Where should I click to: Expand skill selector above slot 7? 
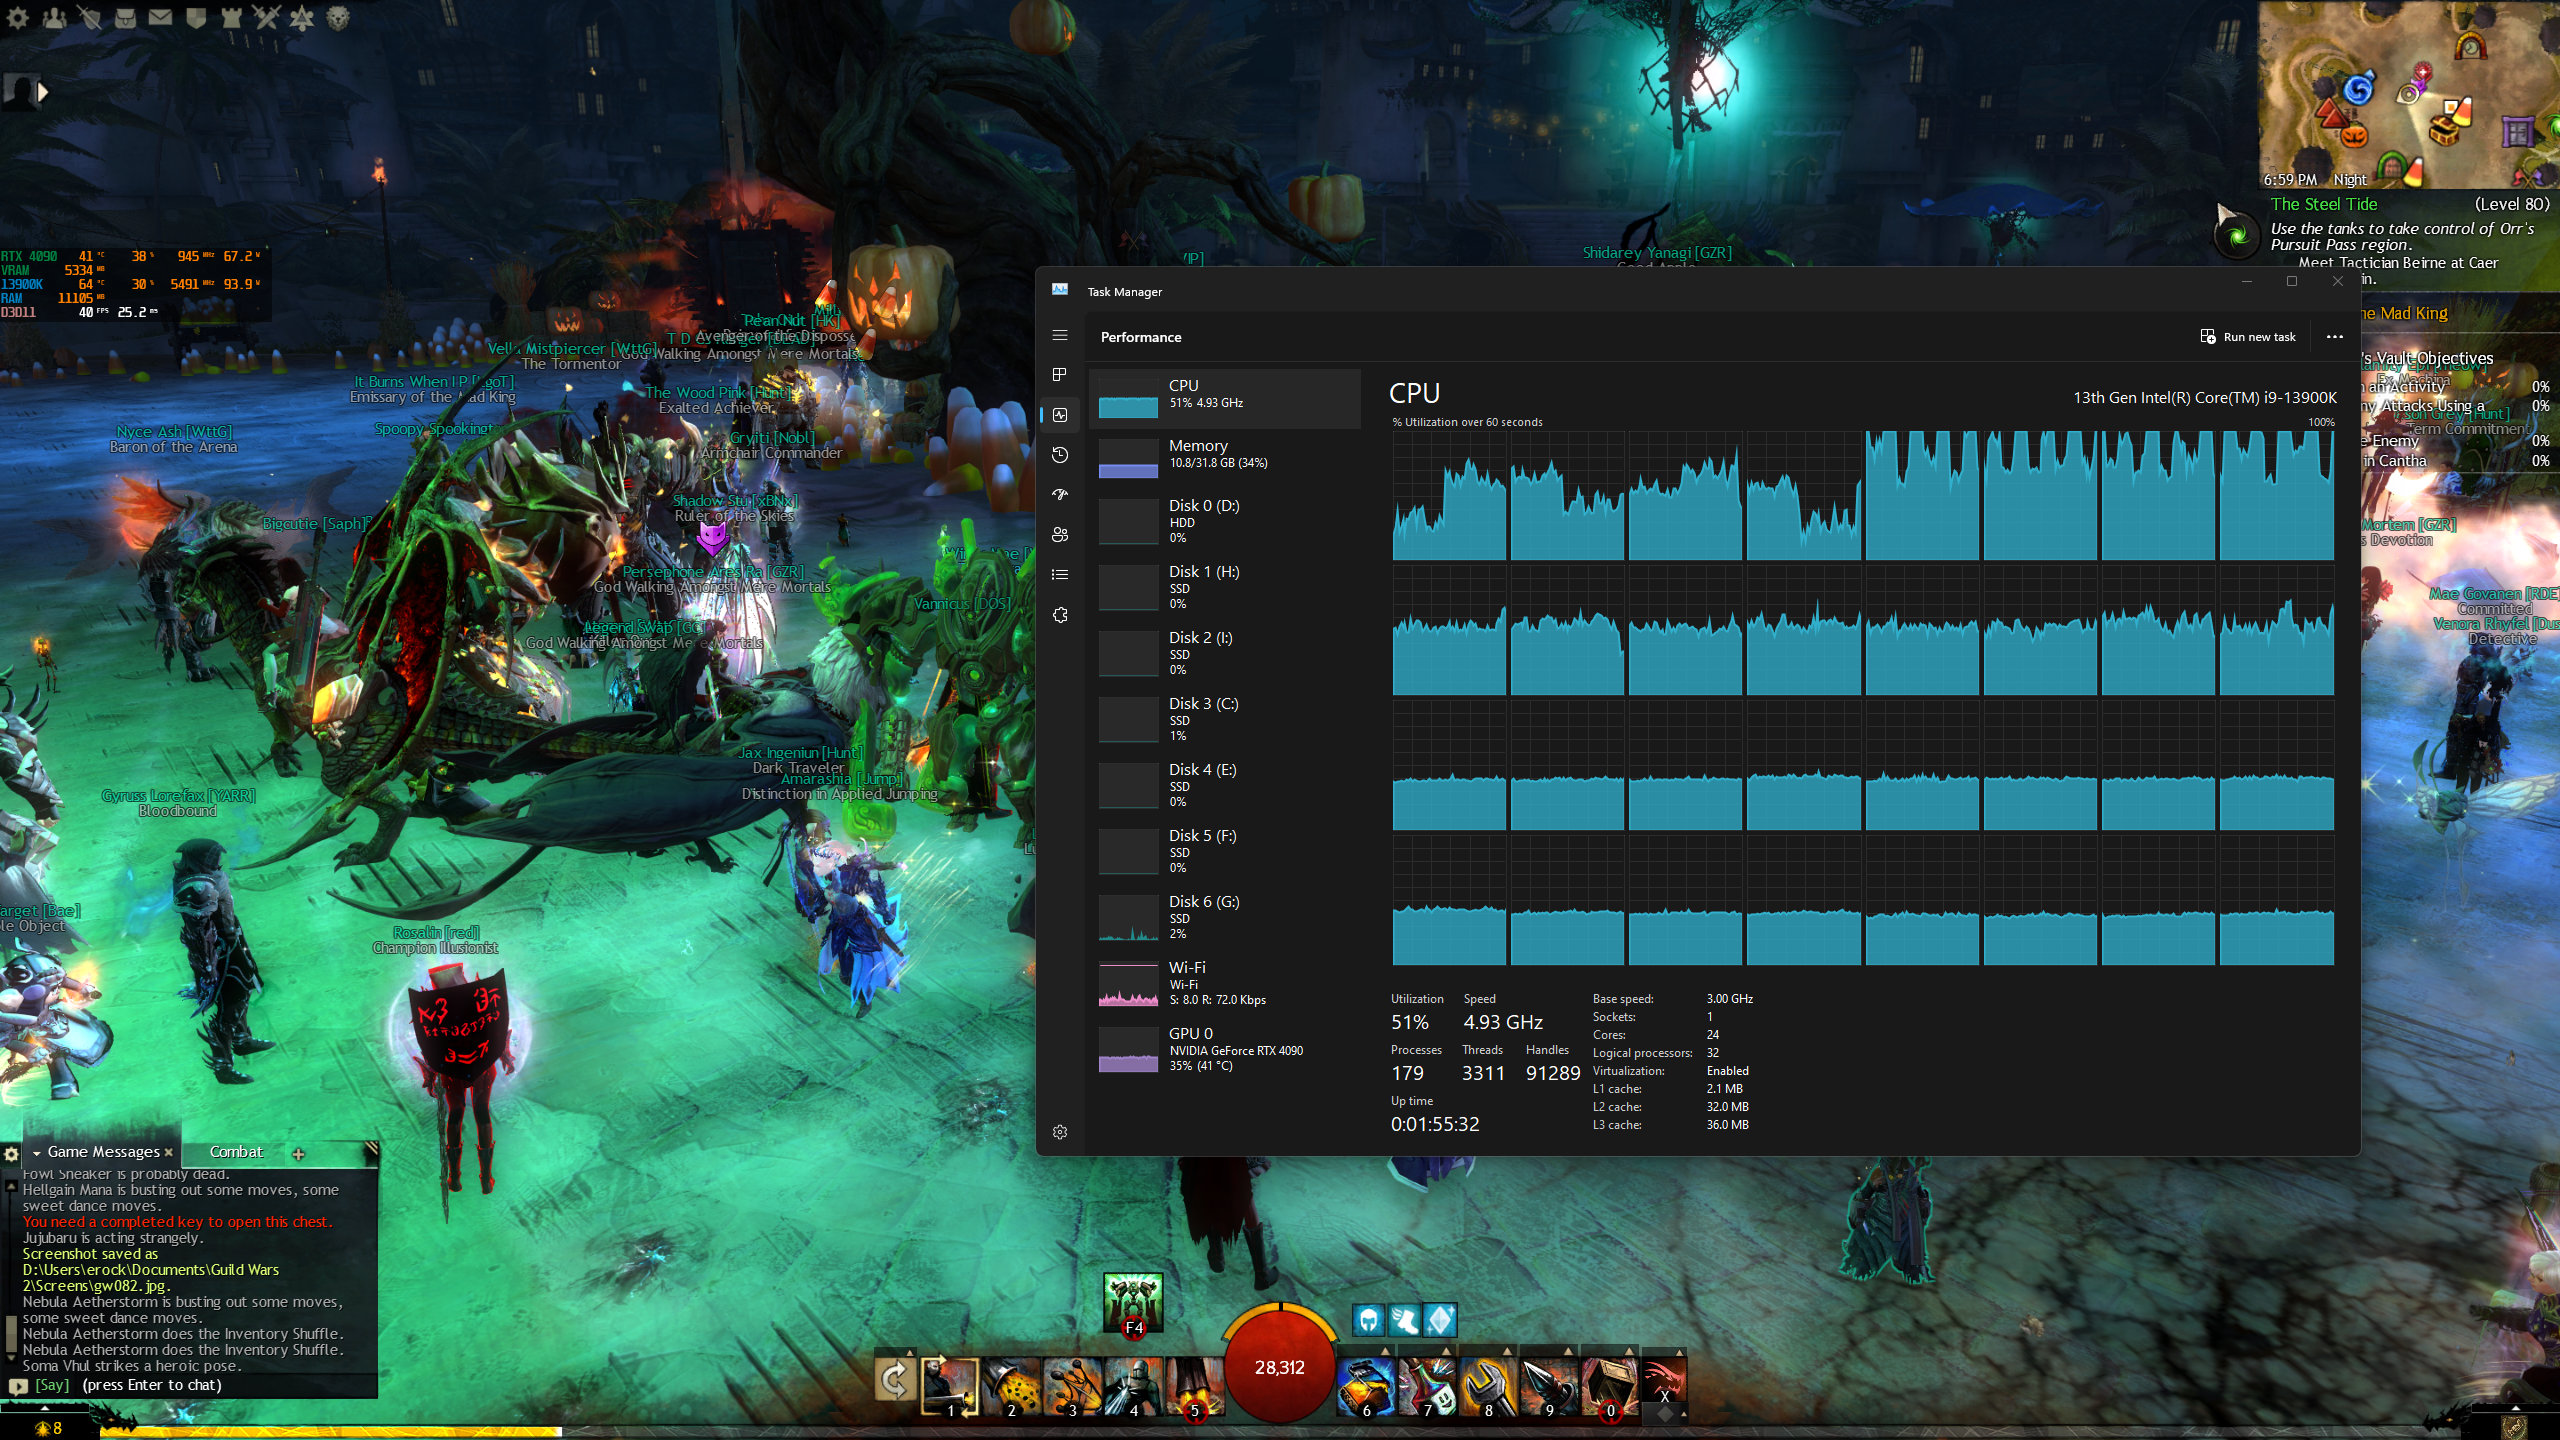click(x=1446, y=1351)
